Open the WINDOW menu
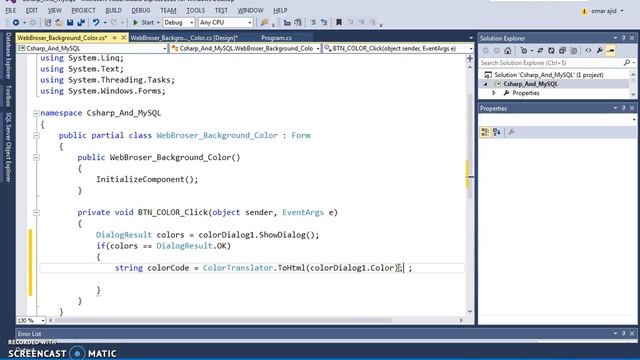The width and height of the screenshot is (640, 360). pos(251,10)
